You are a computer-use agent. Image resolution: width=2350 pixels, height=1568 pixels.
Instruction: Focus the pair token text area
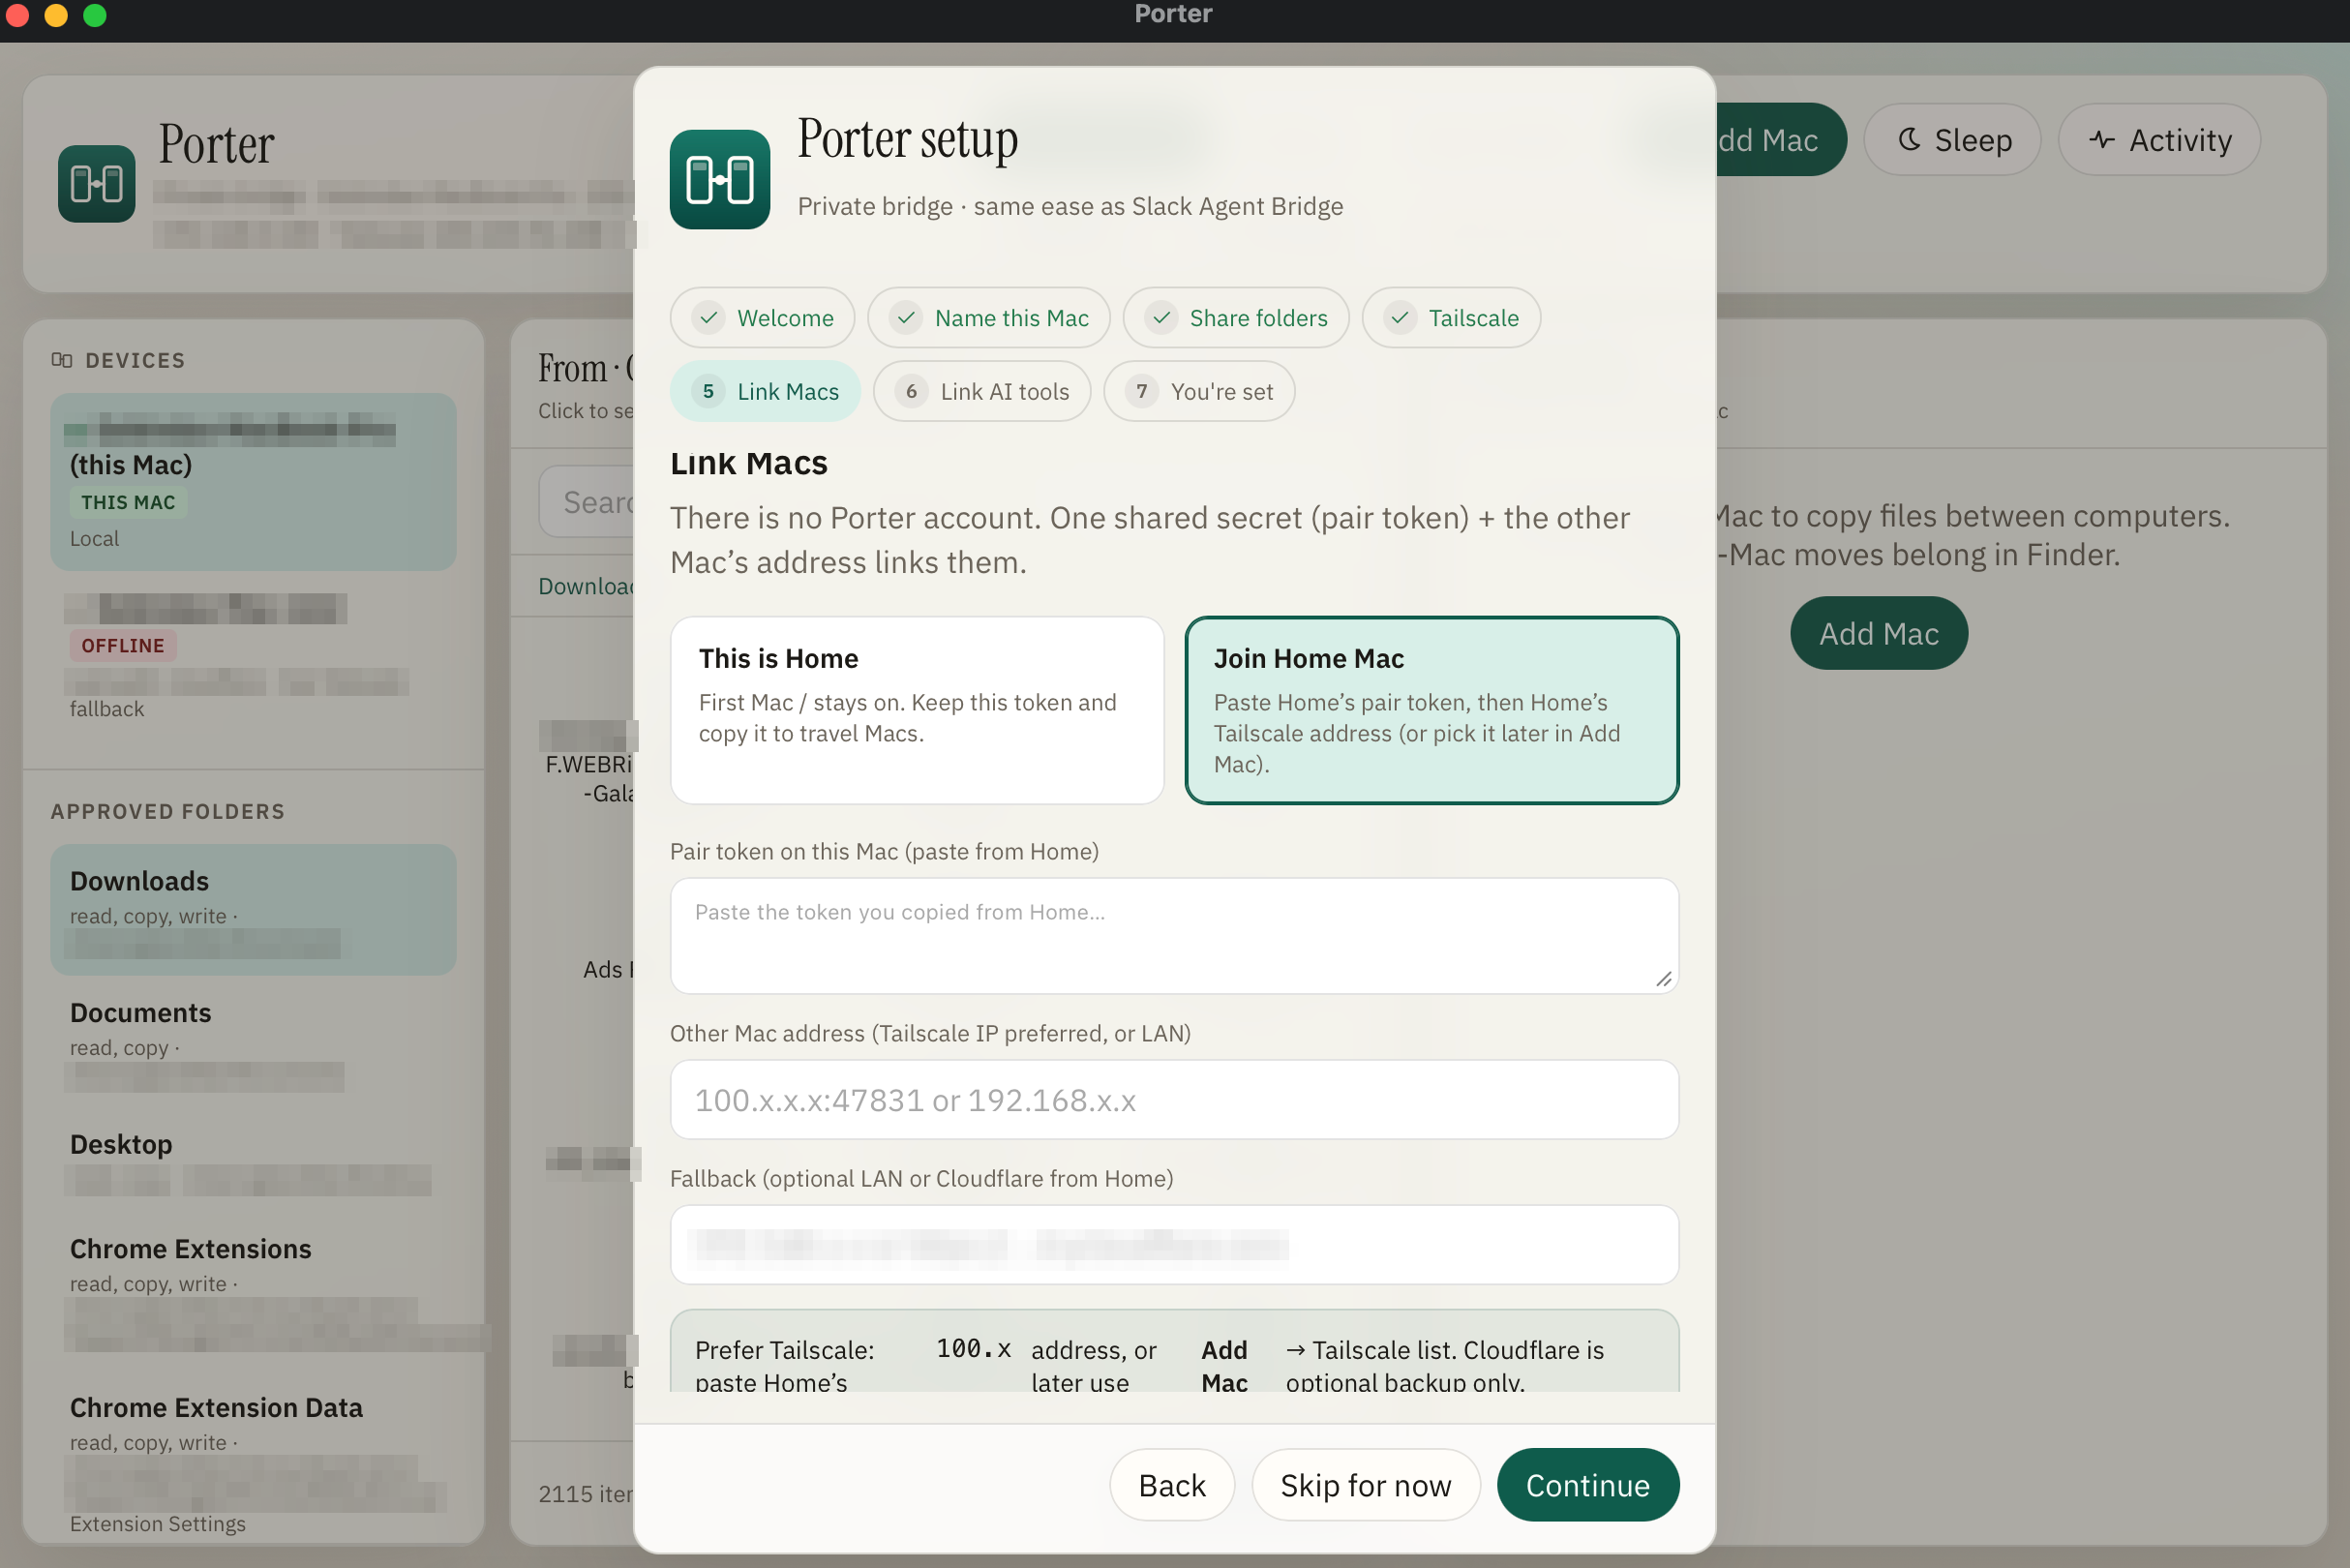pos(1174,936)
